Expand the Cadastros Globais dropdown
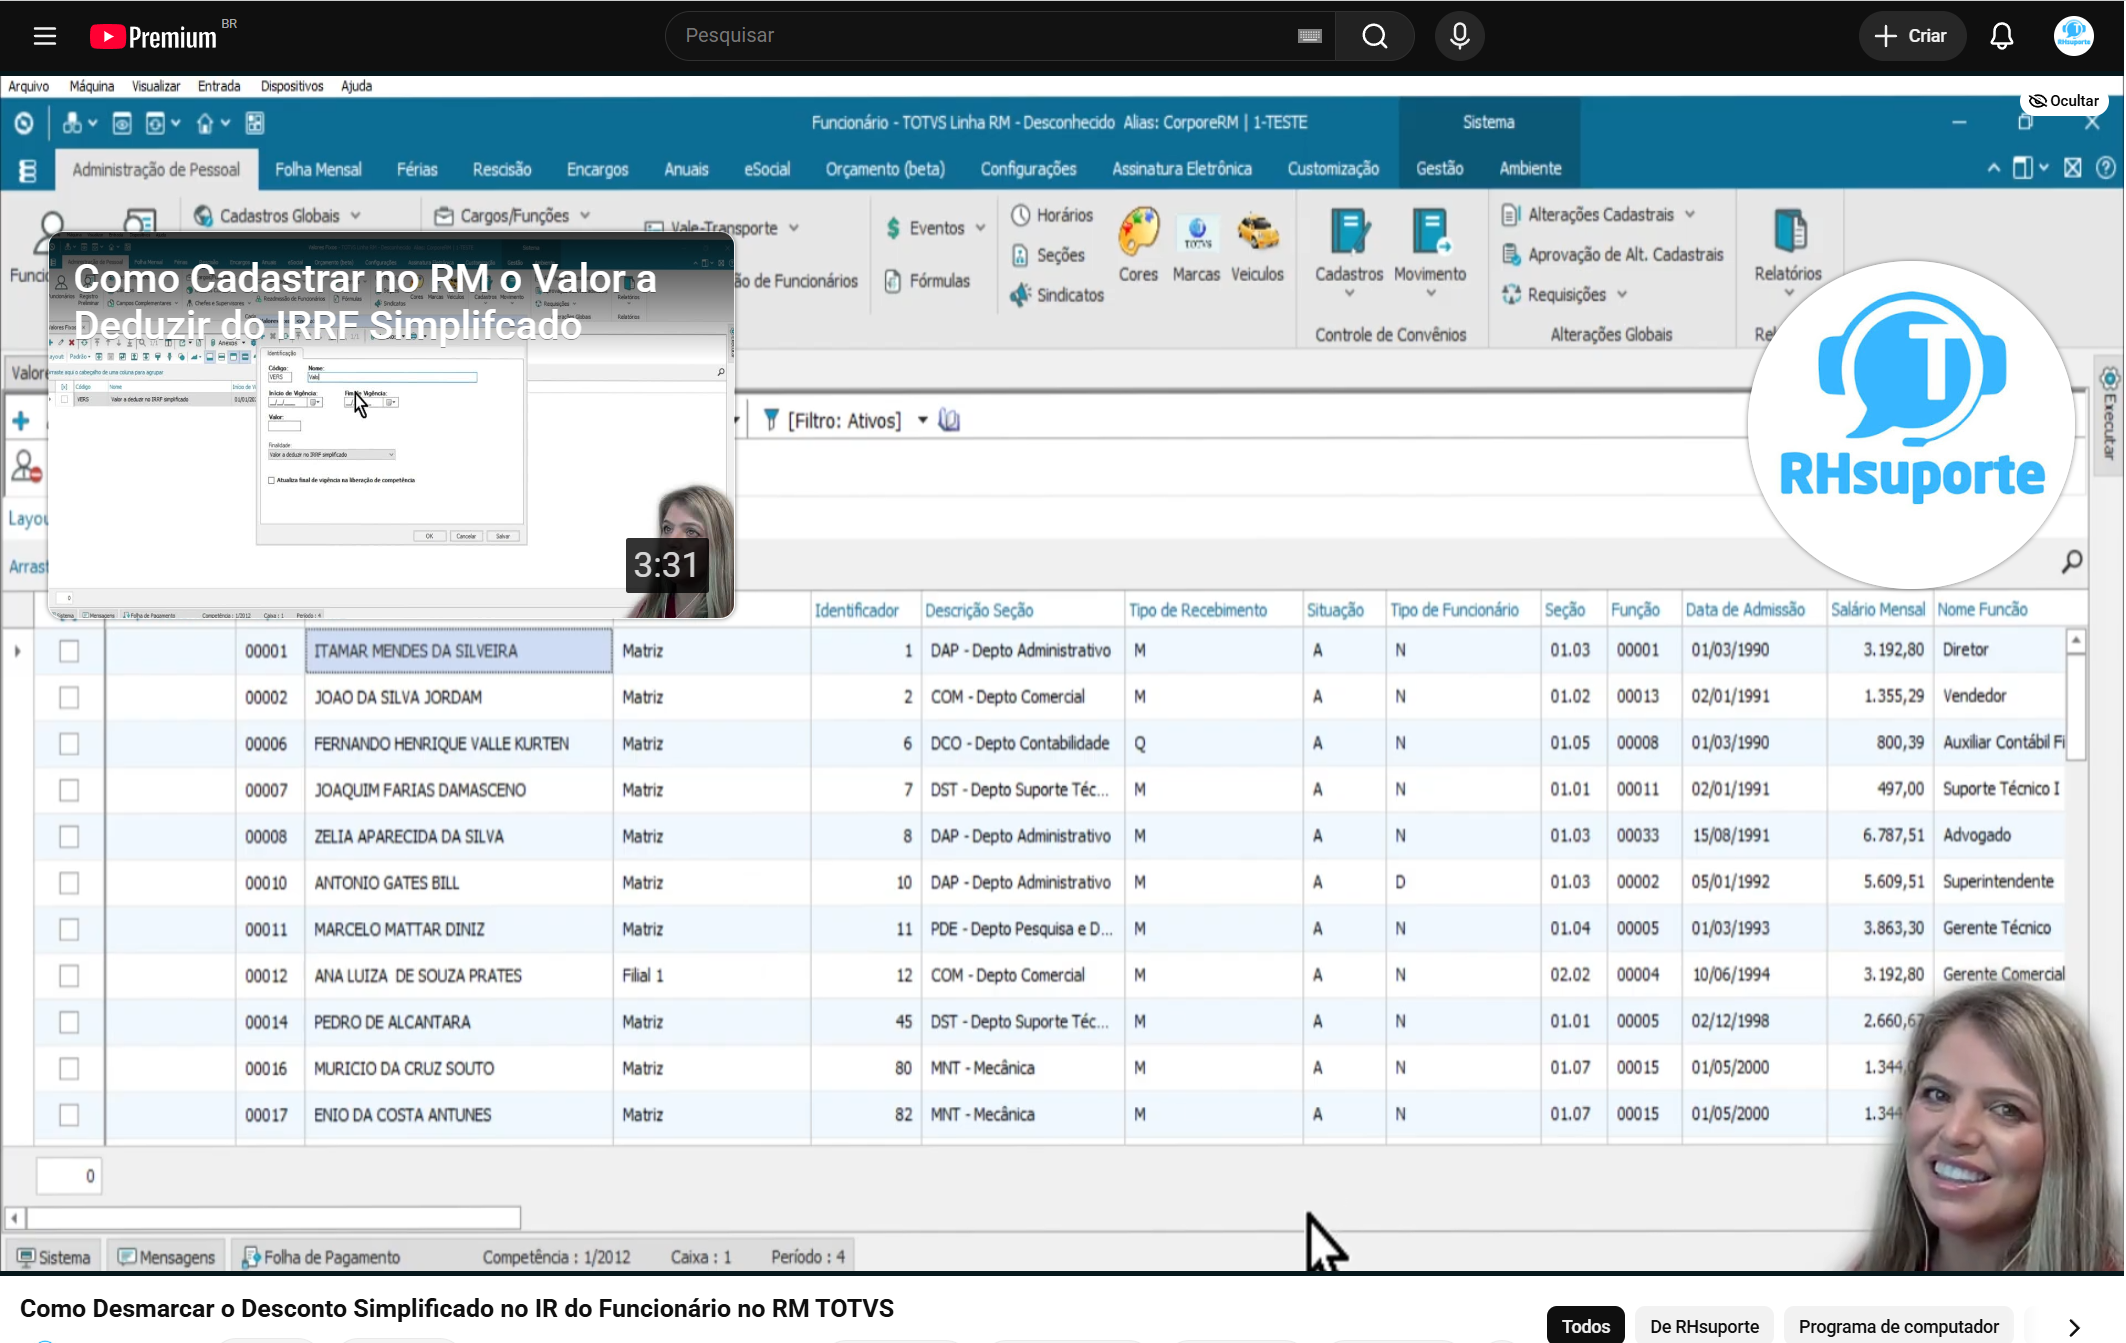The width and height of the screenshot is (2126, 1343). click(x=356, y=216)
